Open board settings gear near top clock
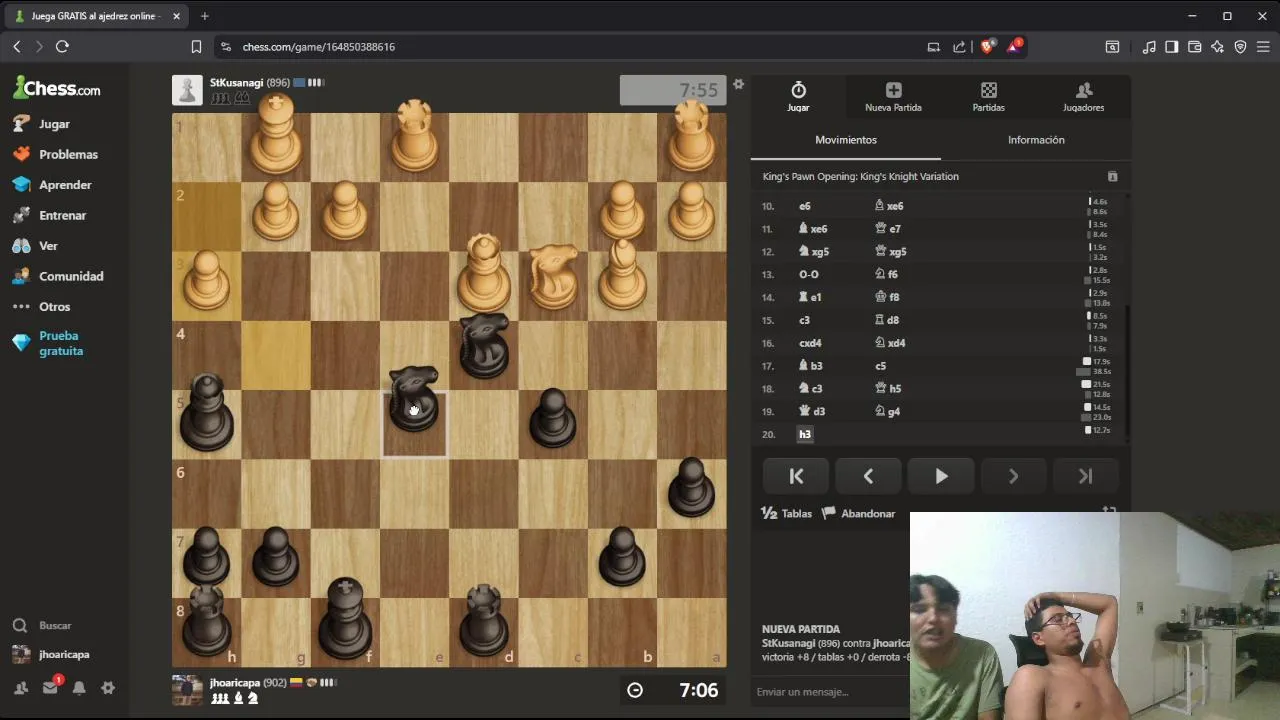This screenshot has height=720, width=1280. click(x=738, y=84)
